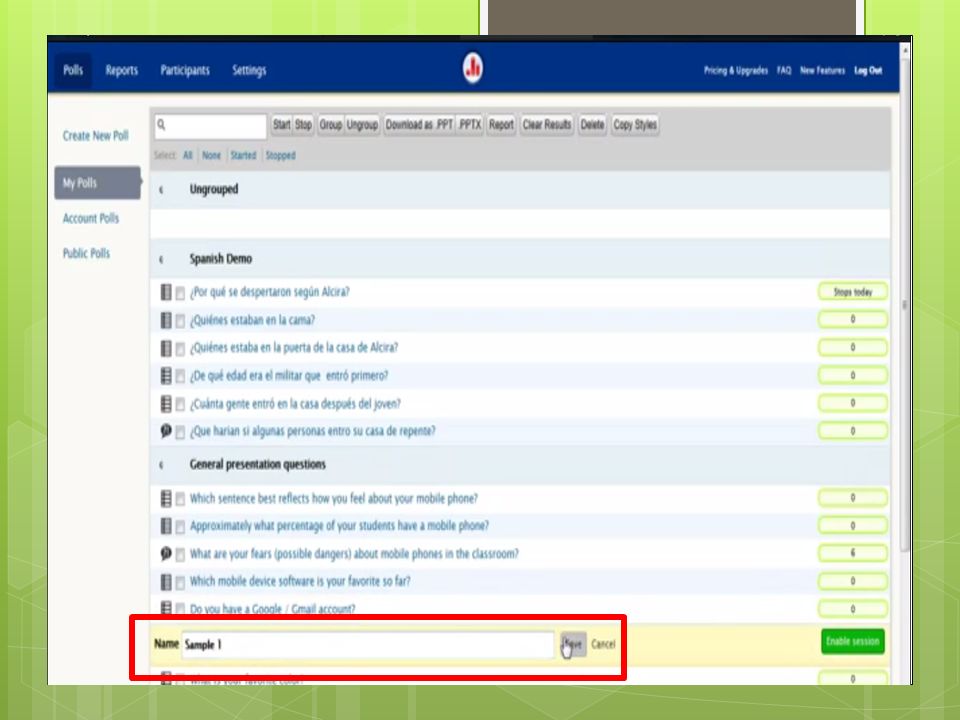The height and width of the screenshot is (720, 960).
Task: Click poll type icon for '¿Quiénes estaban en la cama?'
Action: (166, 320)
